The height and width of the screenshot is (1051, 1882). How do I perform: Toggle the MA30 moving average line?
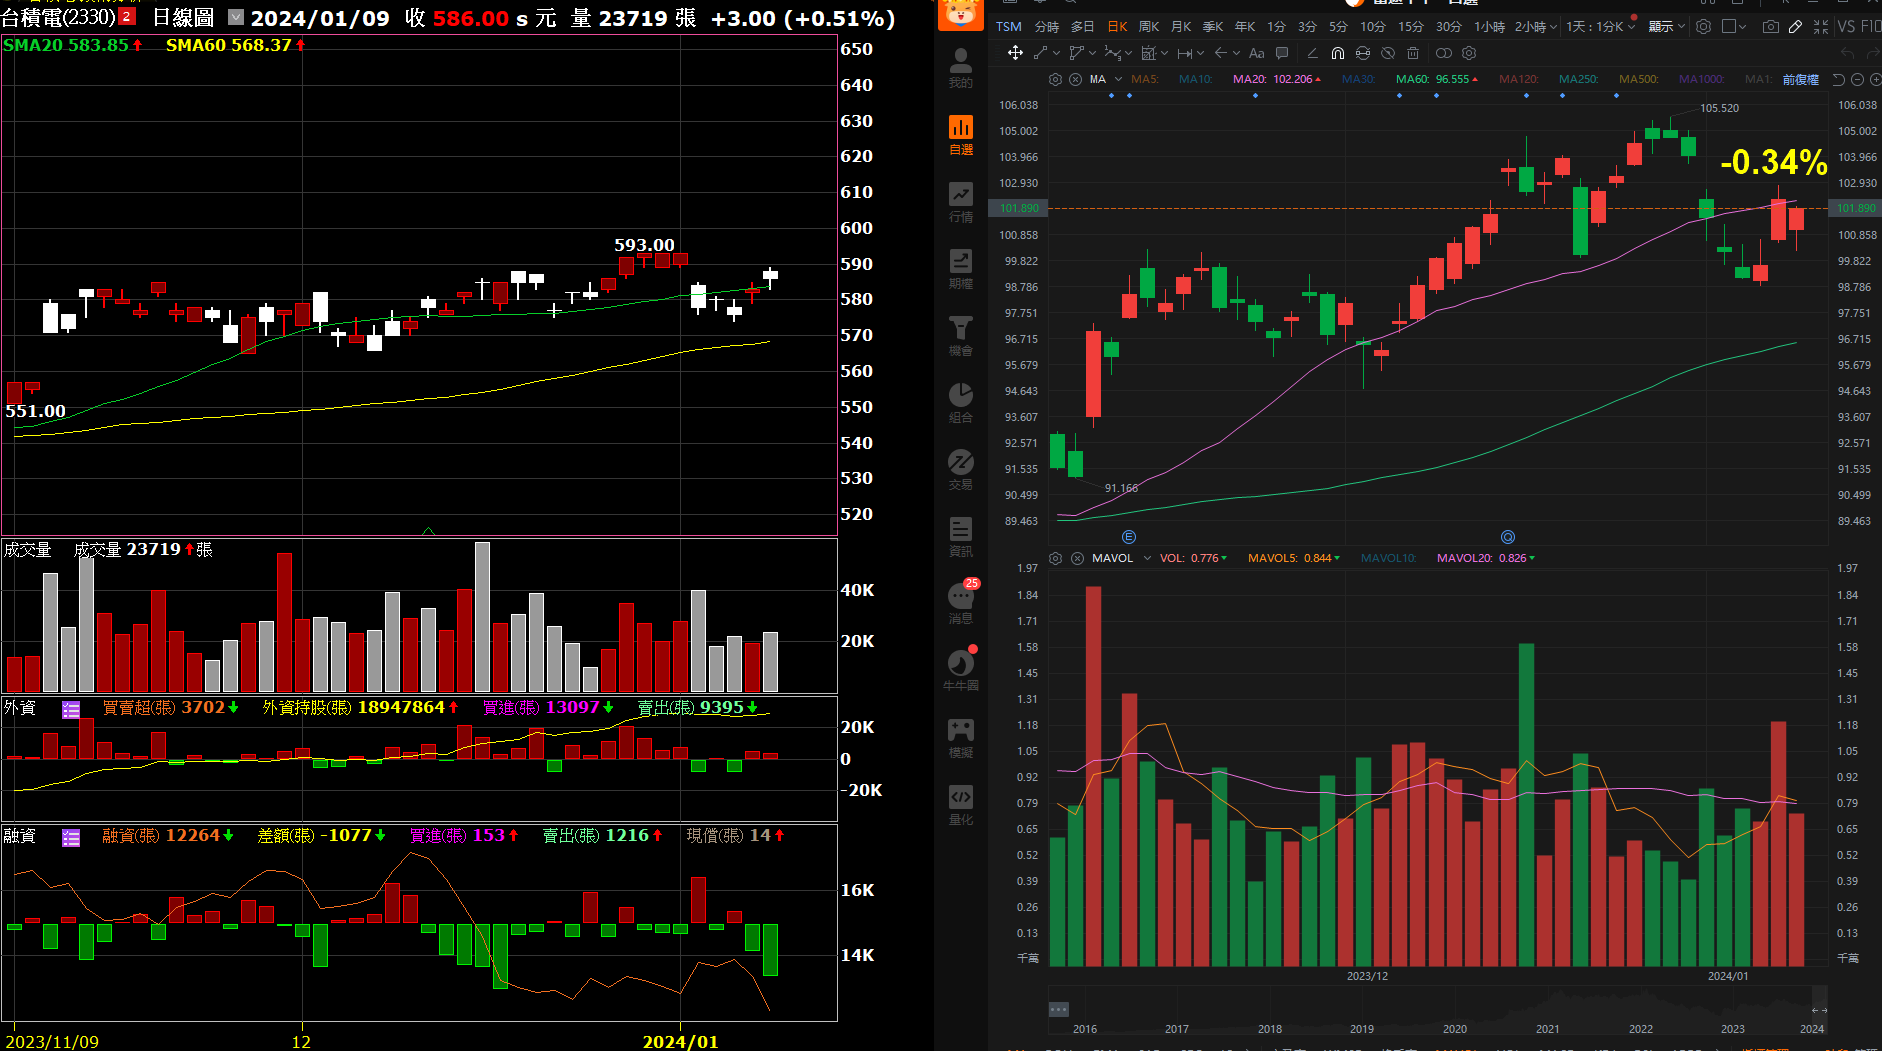1358,79
